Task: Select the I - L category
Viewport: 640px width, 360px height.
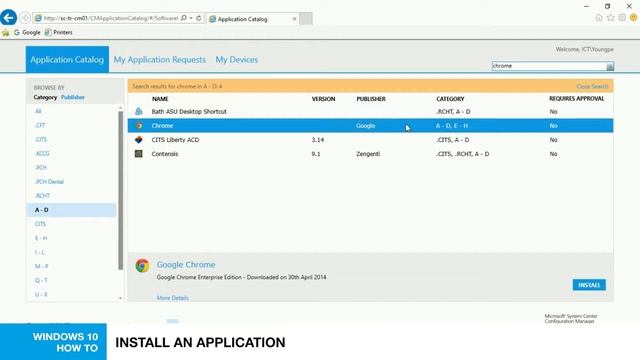Action: click(40, 252)
